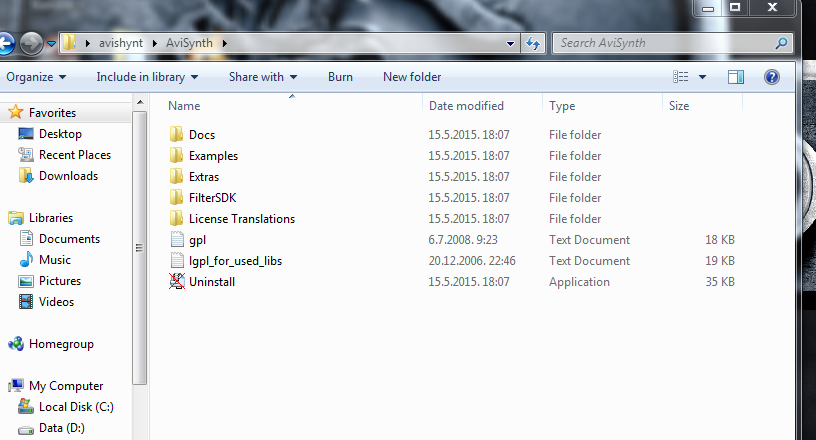Screen dimensions: 816x440
Task: Select the Uninstall application icon
Action: [177, 281]
